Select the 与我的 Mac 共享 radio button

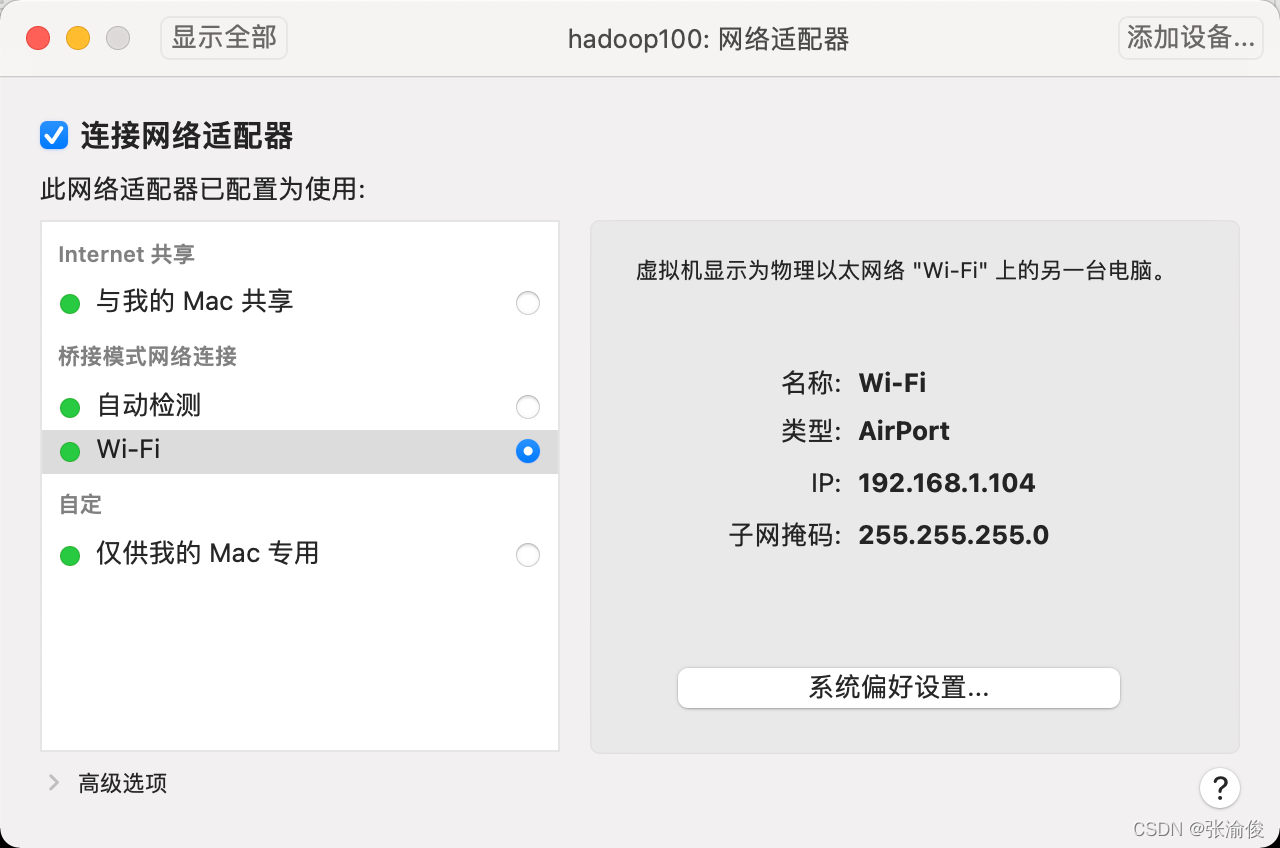coord(528,303)
